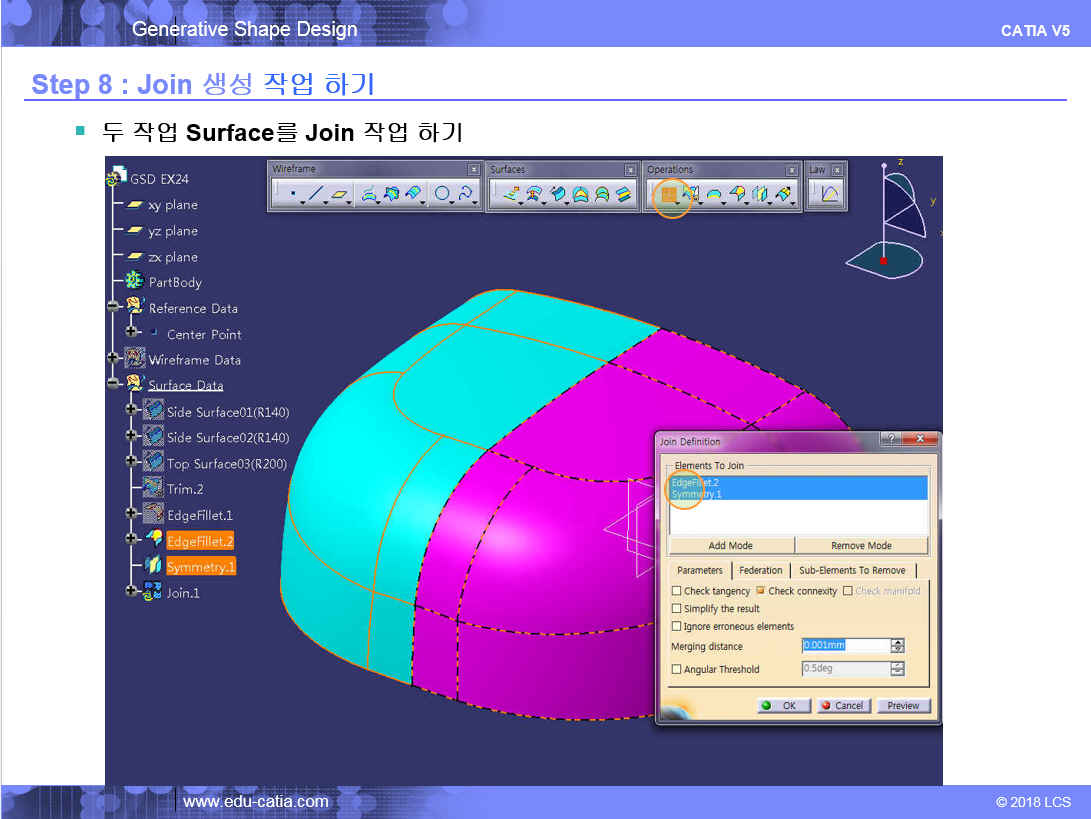Viewport: 1091px width, 819px height.
Task: Enable the Angular Threshold checkbox
Action: (x=677, y=669)
